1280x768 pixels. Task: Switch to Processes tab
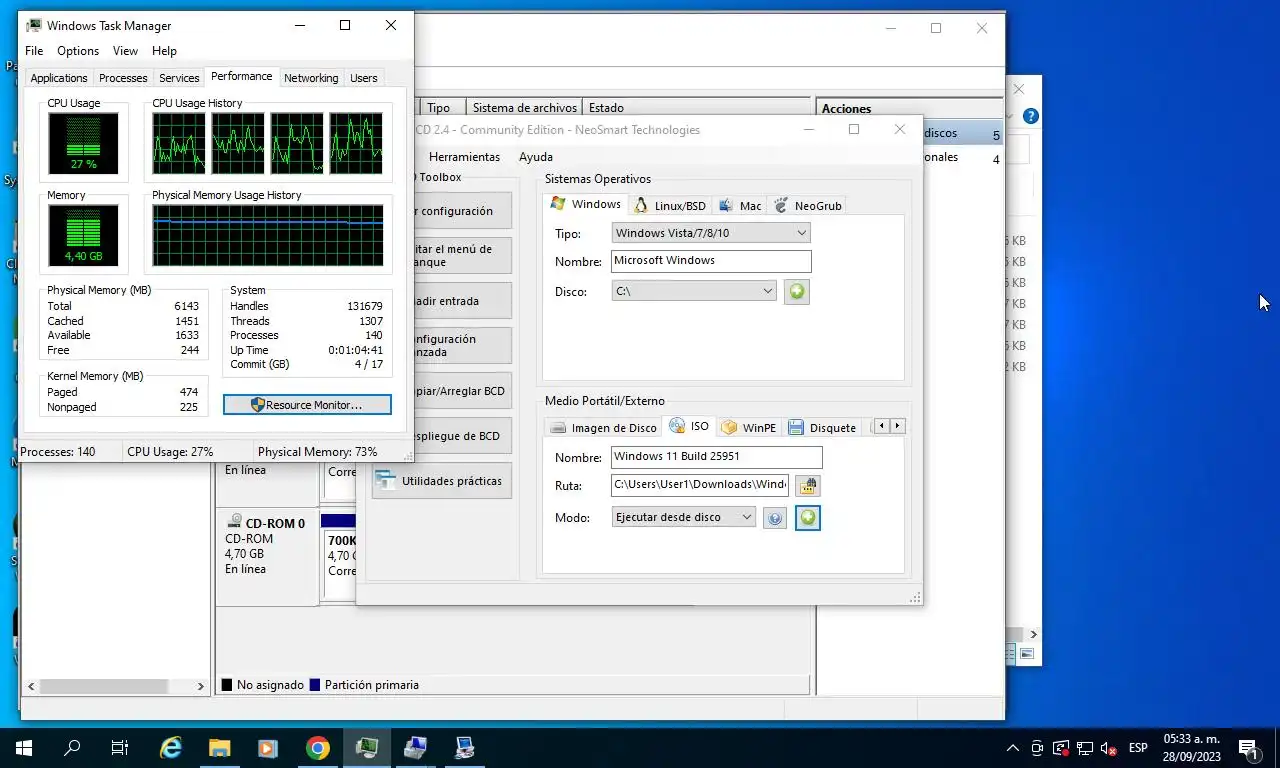click(x=123, y=78)
